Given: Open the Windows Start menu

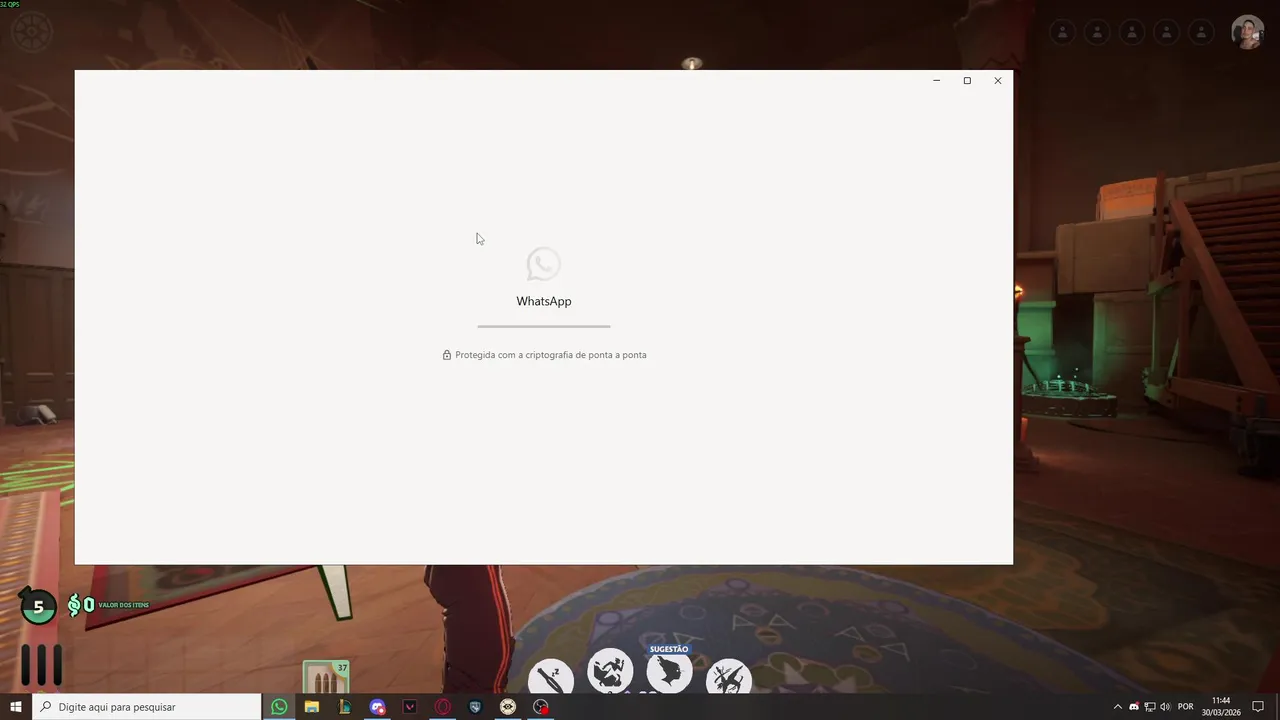Looking at the screenshot, I should [x=16, y=707].
